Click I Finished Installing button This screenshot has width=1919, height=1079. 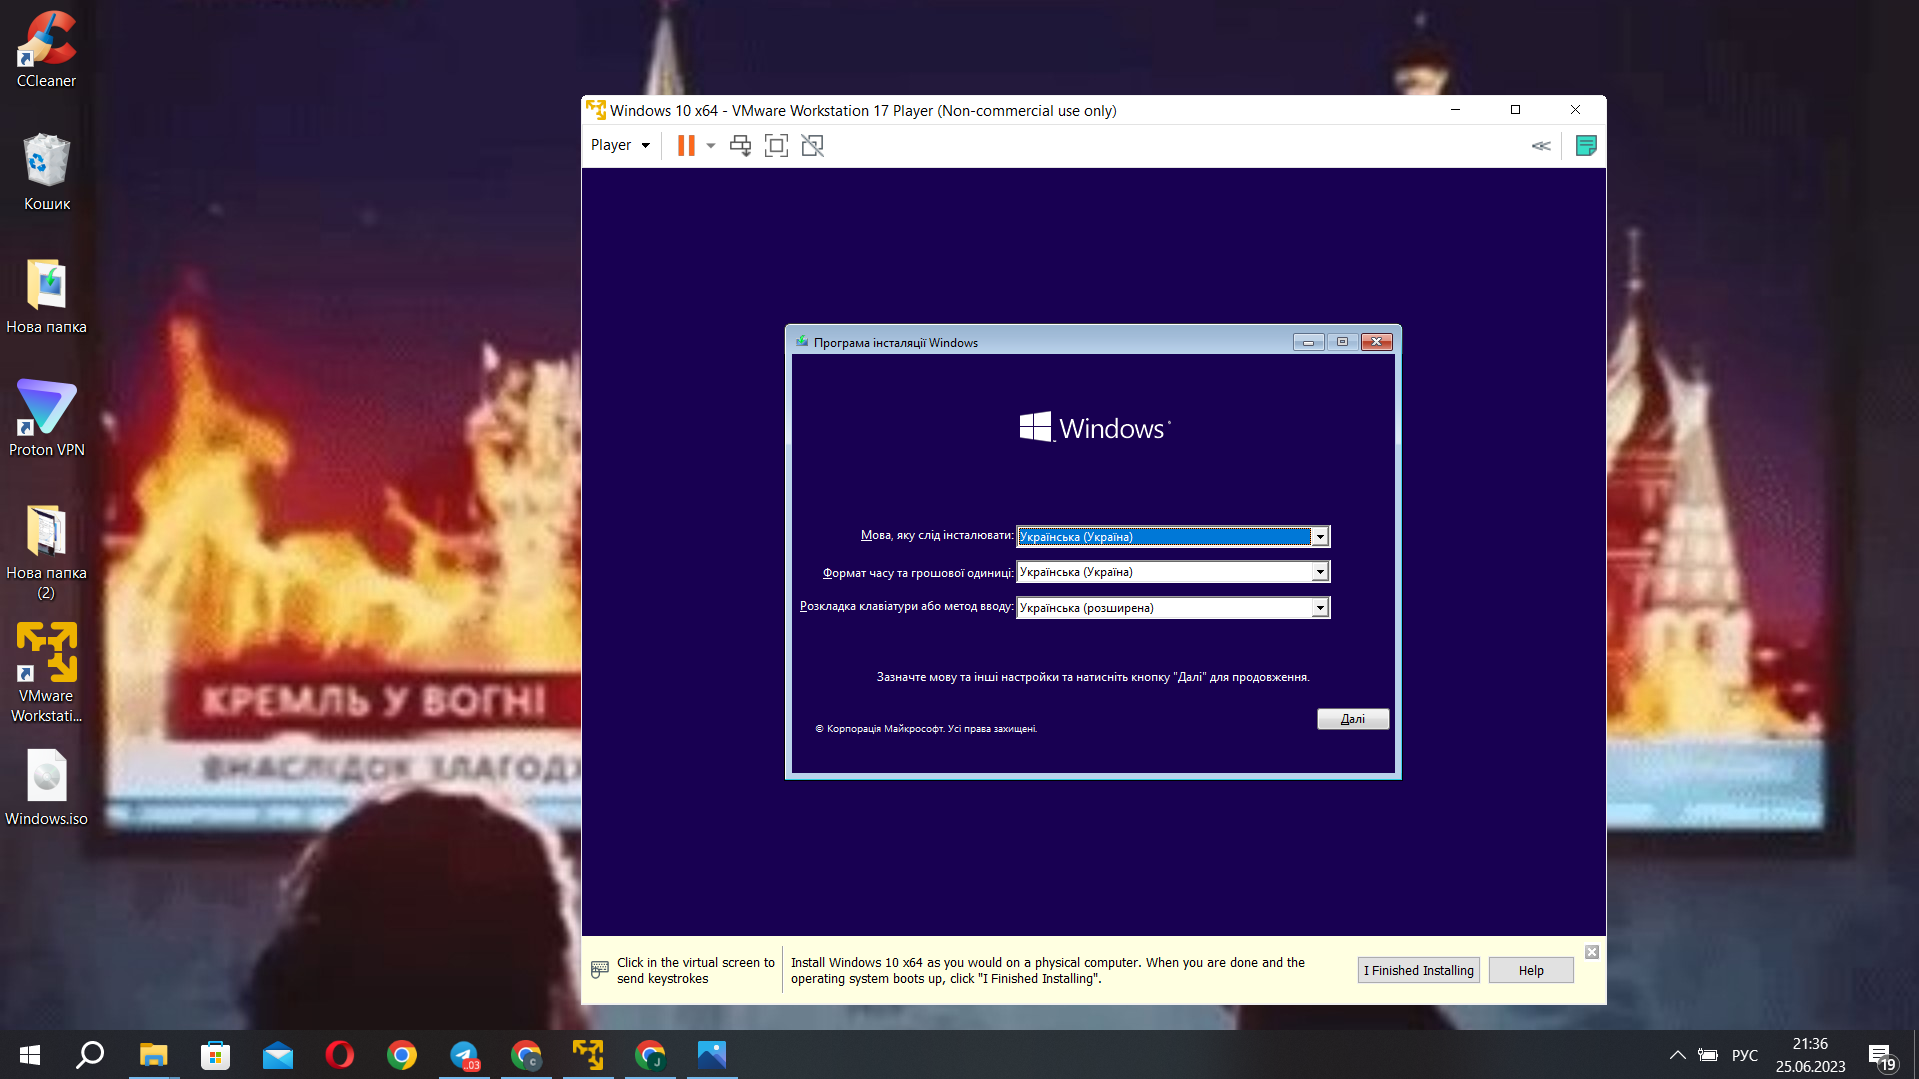(x=1418, y=970)
